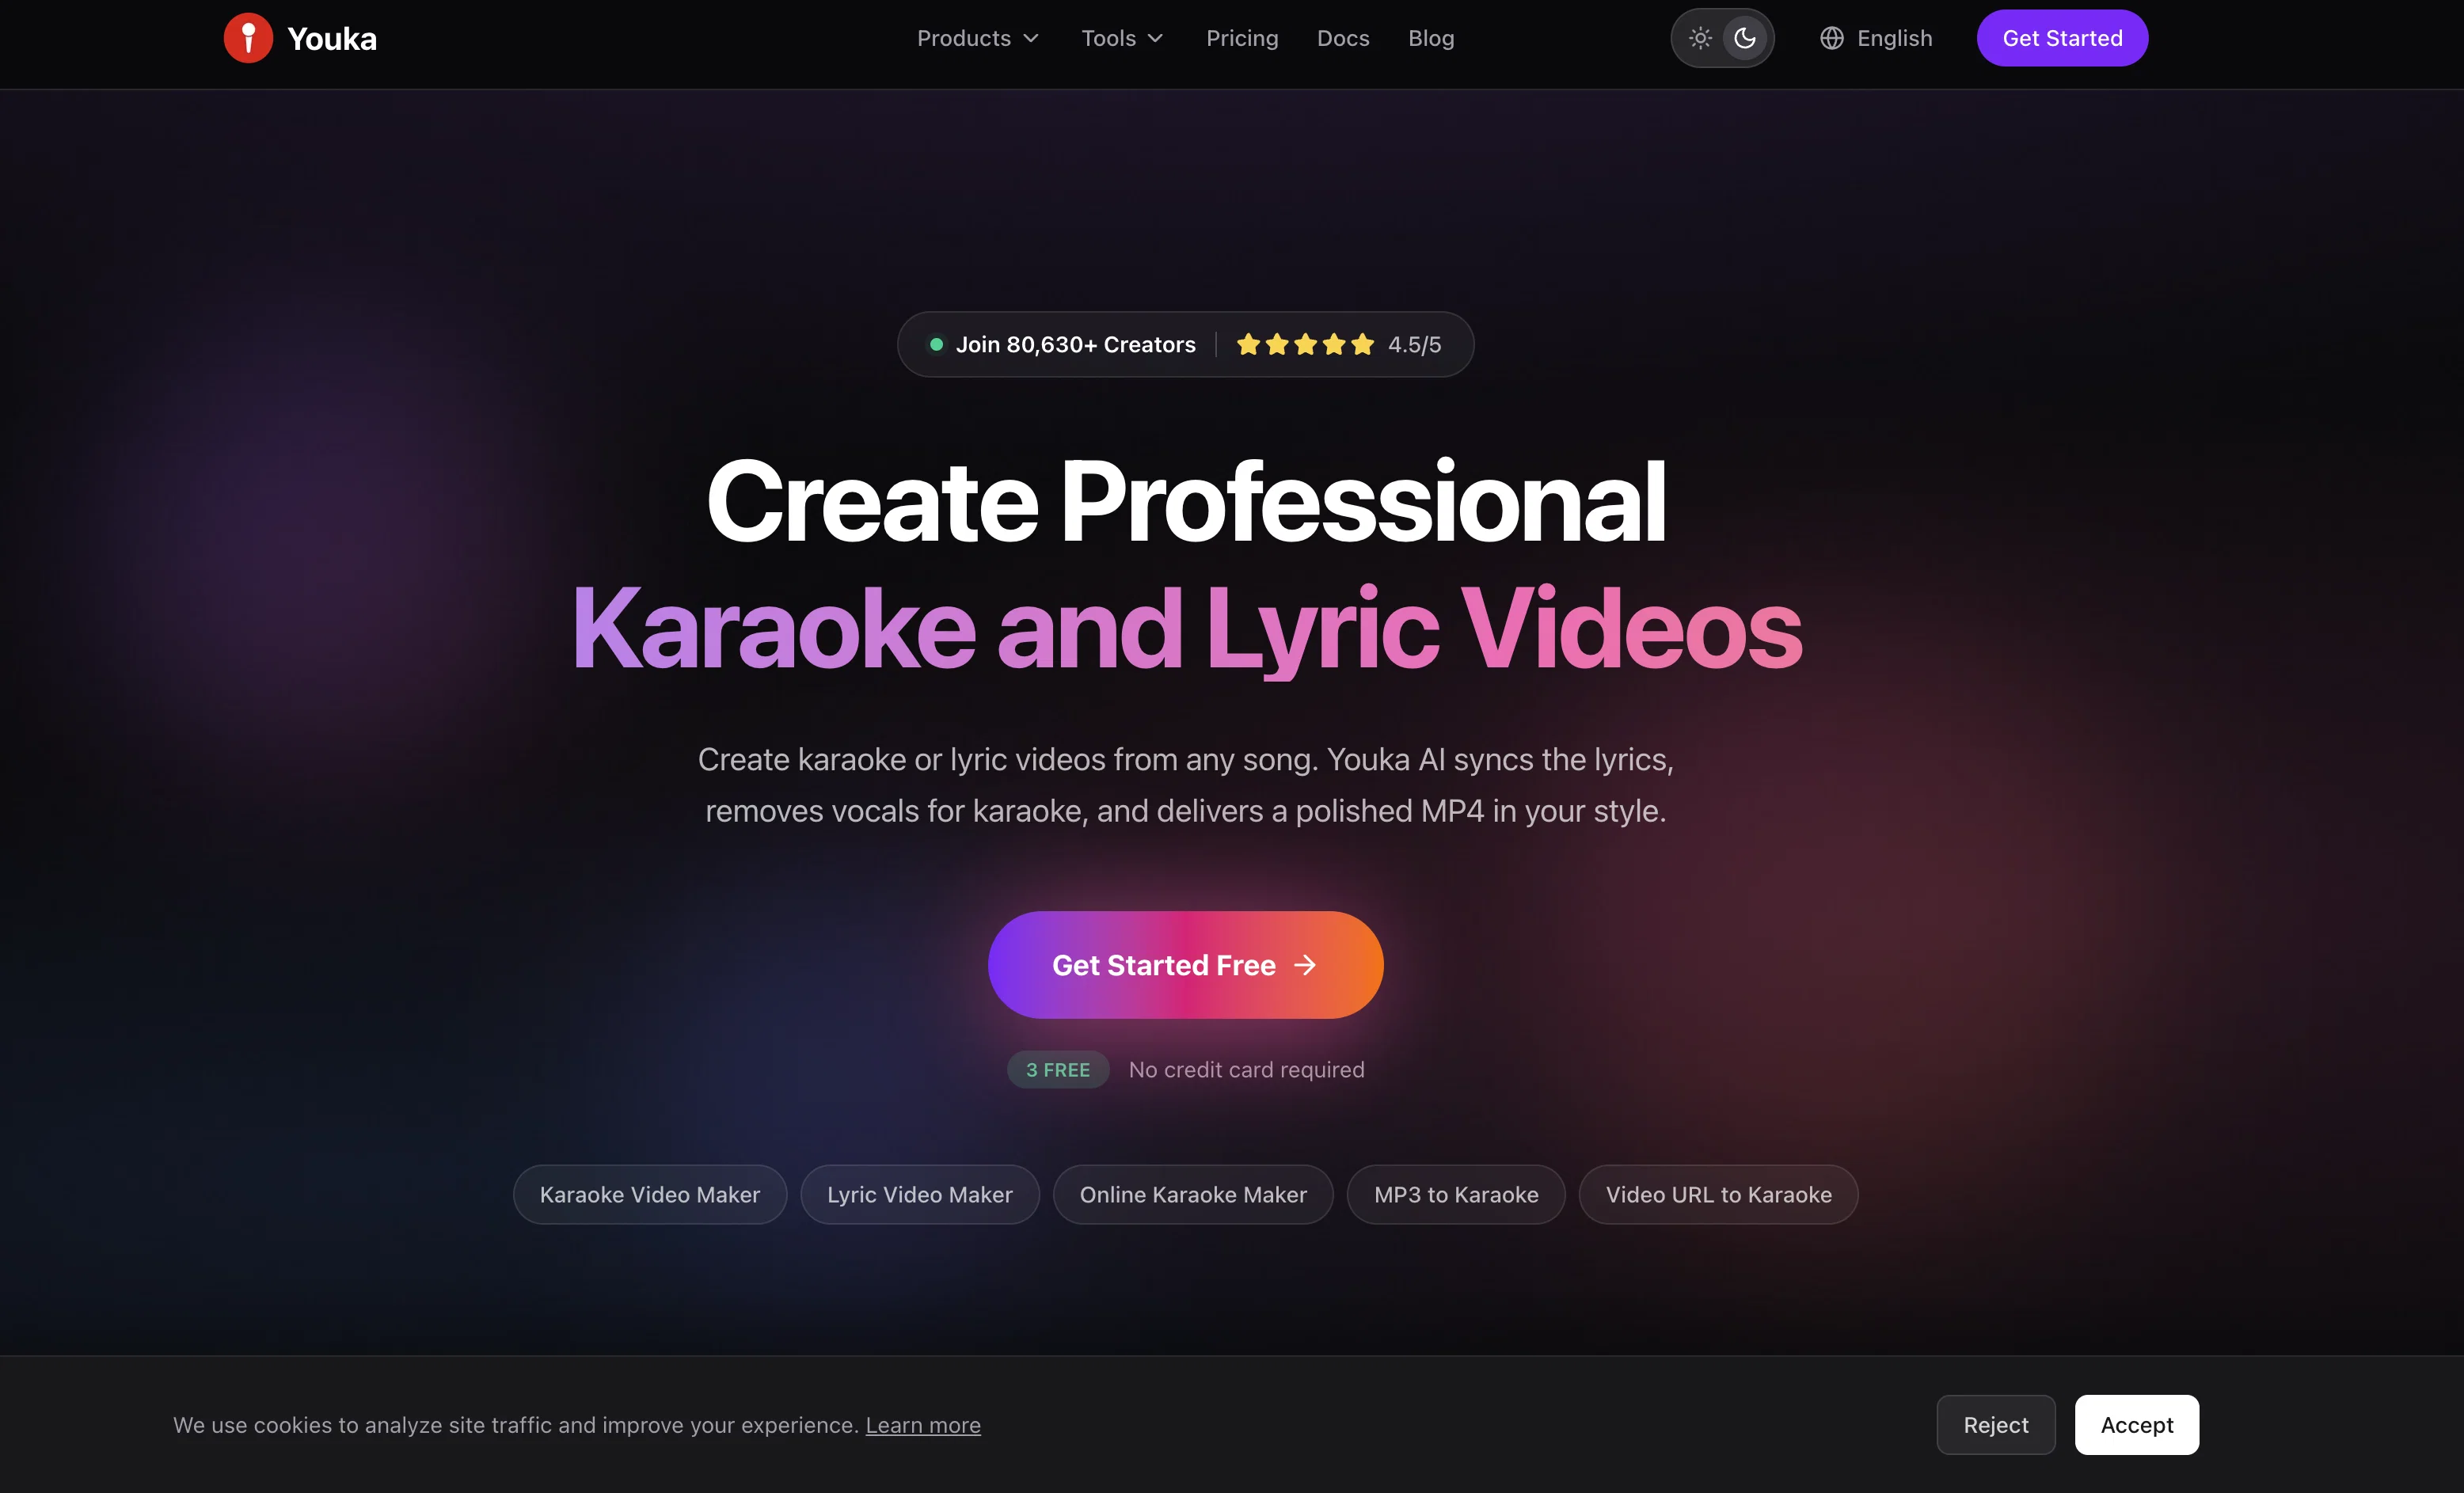Accept cookies
The width and height of the screenshot is (2464, 1493).
[x=2137, y=1425]
